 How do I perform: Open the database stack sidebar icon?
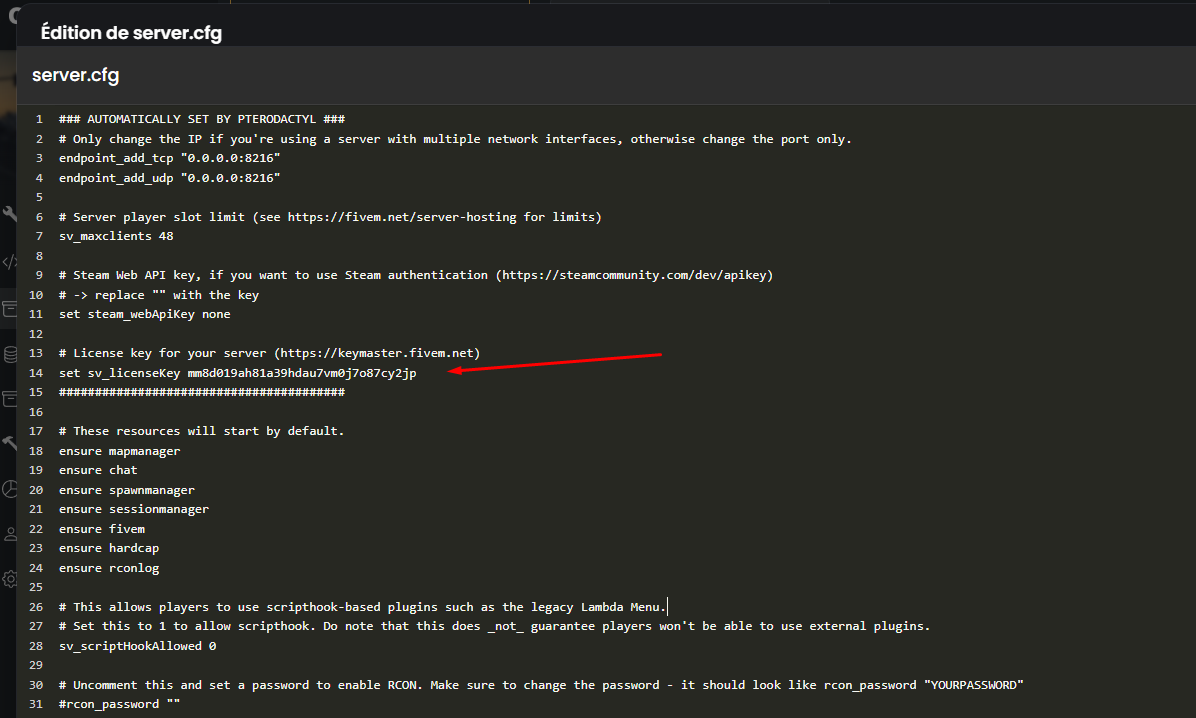(9, 354)
